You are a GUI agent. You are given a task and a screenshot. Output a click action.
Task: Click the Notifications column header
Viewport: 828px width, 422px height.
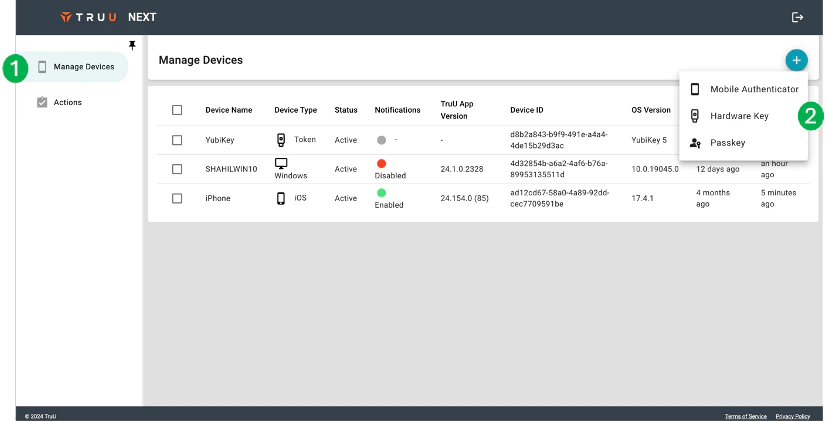pos(398,110)
